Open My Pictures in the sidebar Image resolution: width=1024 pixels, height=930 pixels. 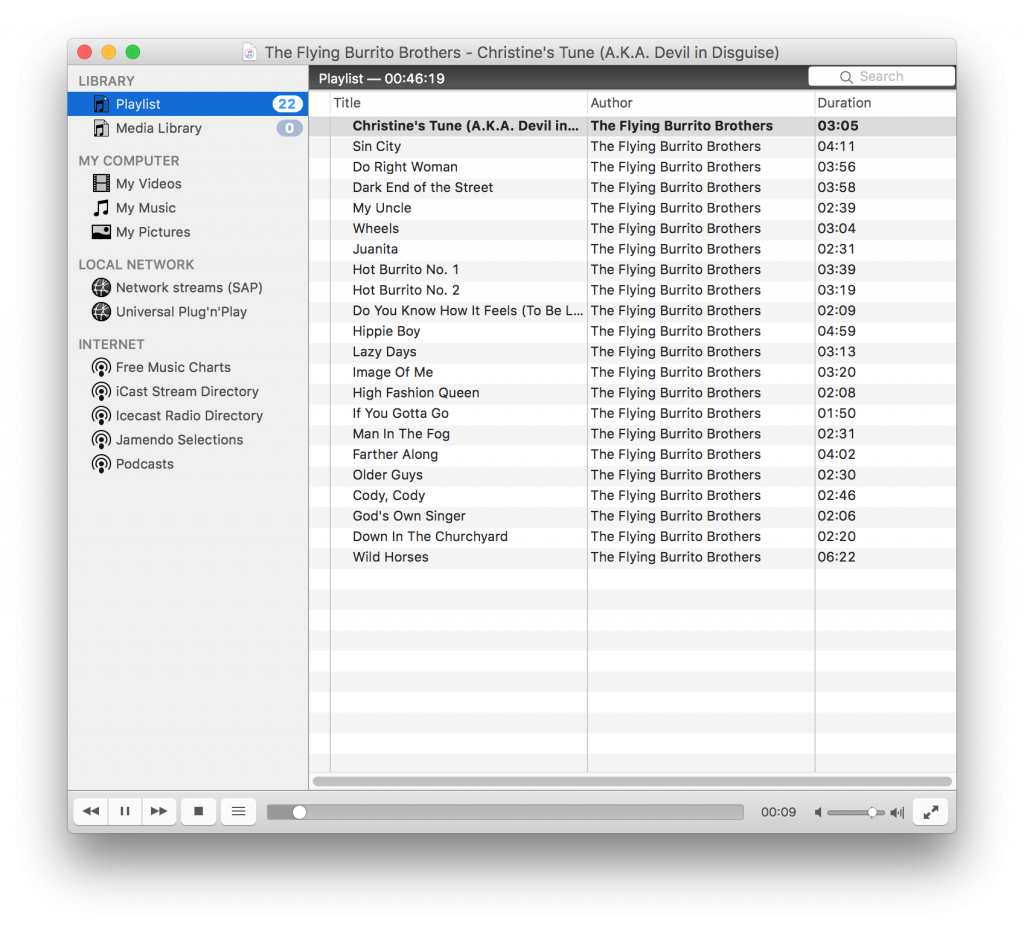pos(188,232)
